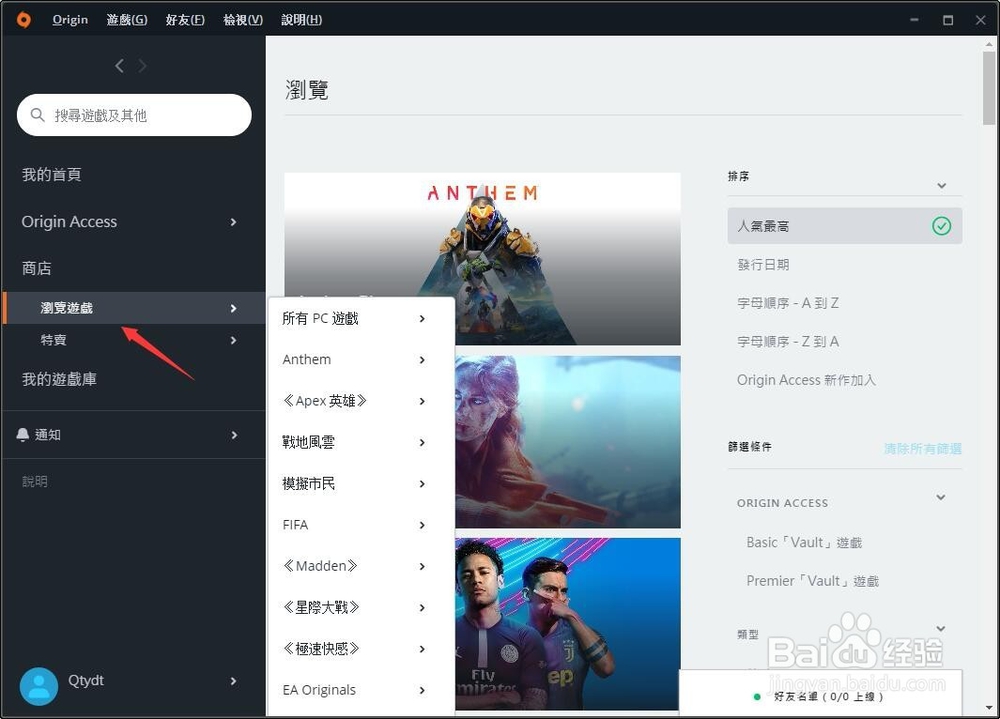Maximize the Origin window
The width and height of the screenshot is (1000, 719).
[x=948, y=20]
